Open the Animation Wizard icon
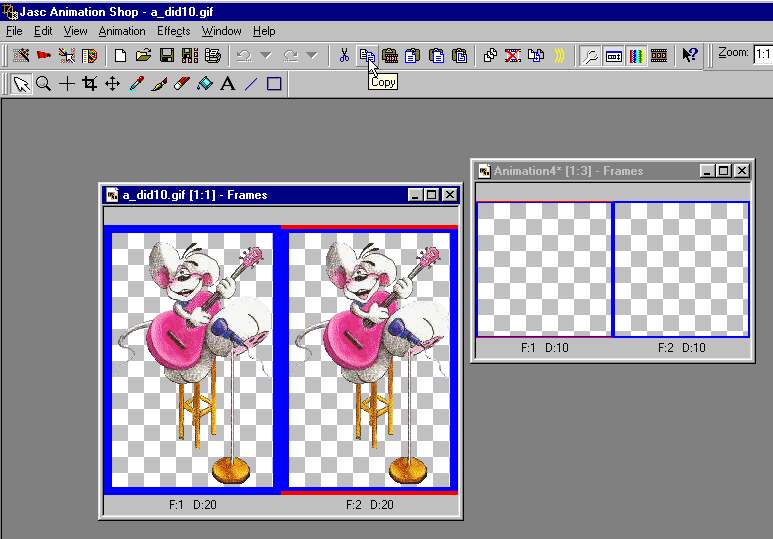Viewport: 773px width, 539px height. 21,55
